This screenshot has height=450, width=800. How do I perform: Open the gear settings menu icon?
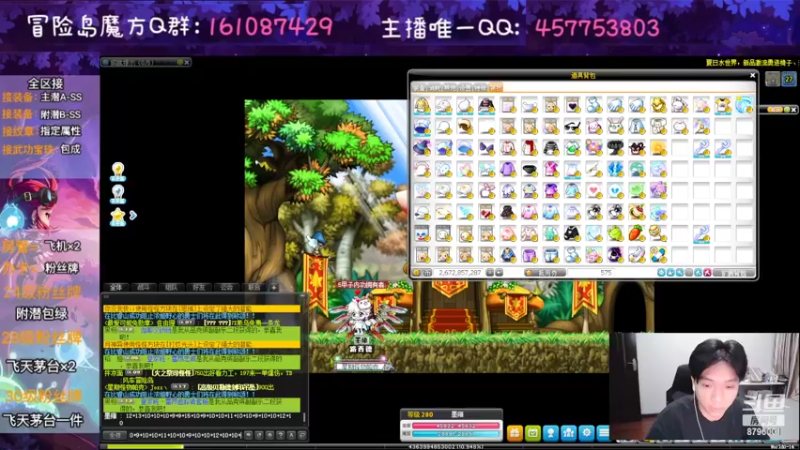point(586,433)
